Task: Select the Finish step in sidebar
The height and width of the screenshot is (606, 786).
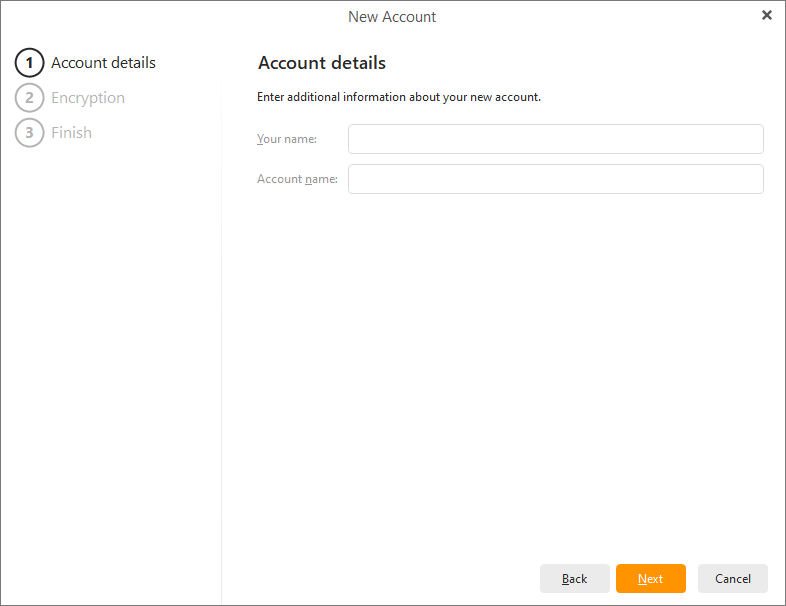Action: pyautogui.click(x=71, y=133)
